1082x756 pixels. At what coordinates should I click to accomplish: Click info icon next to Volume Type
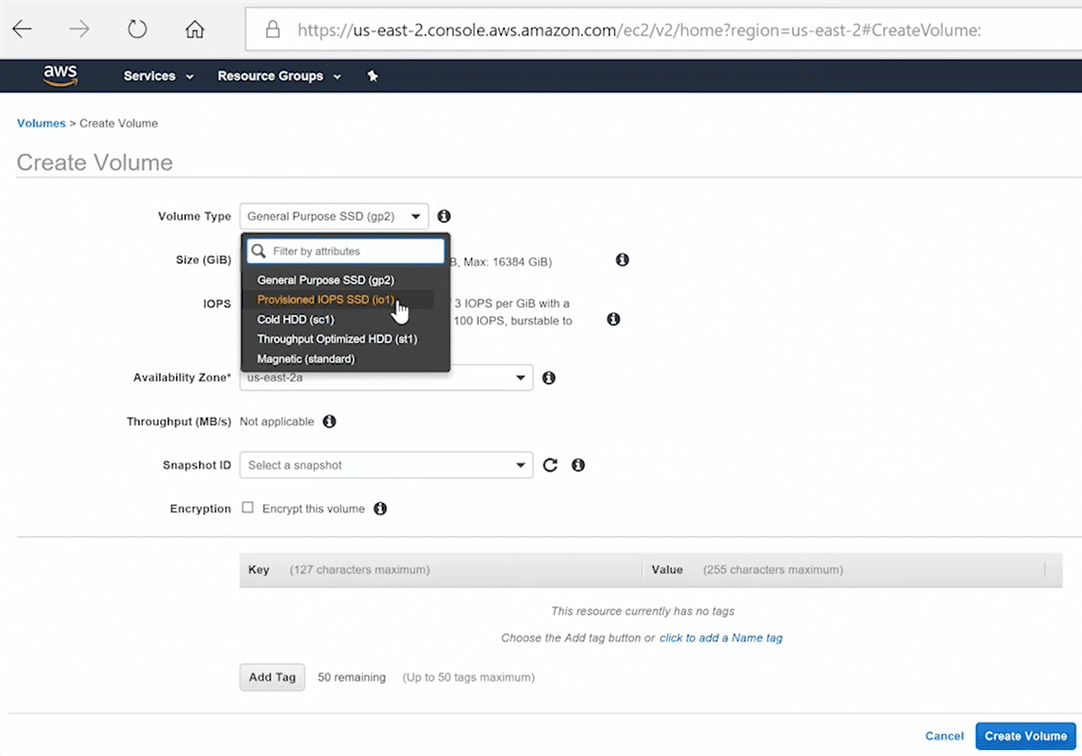(x=444, y=216)
